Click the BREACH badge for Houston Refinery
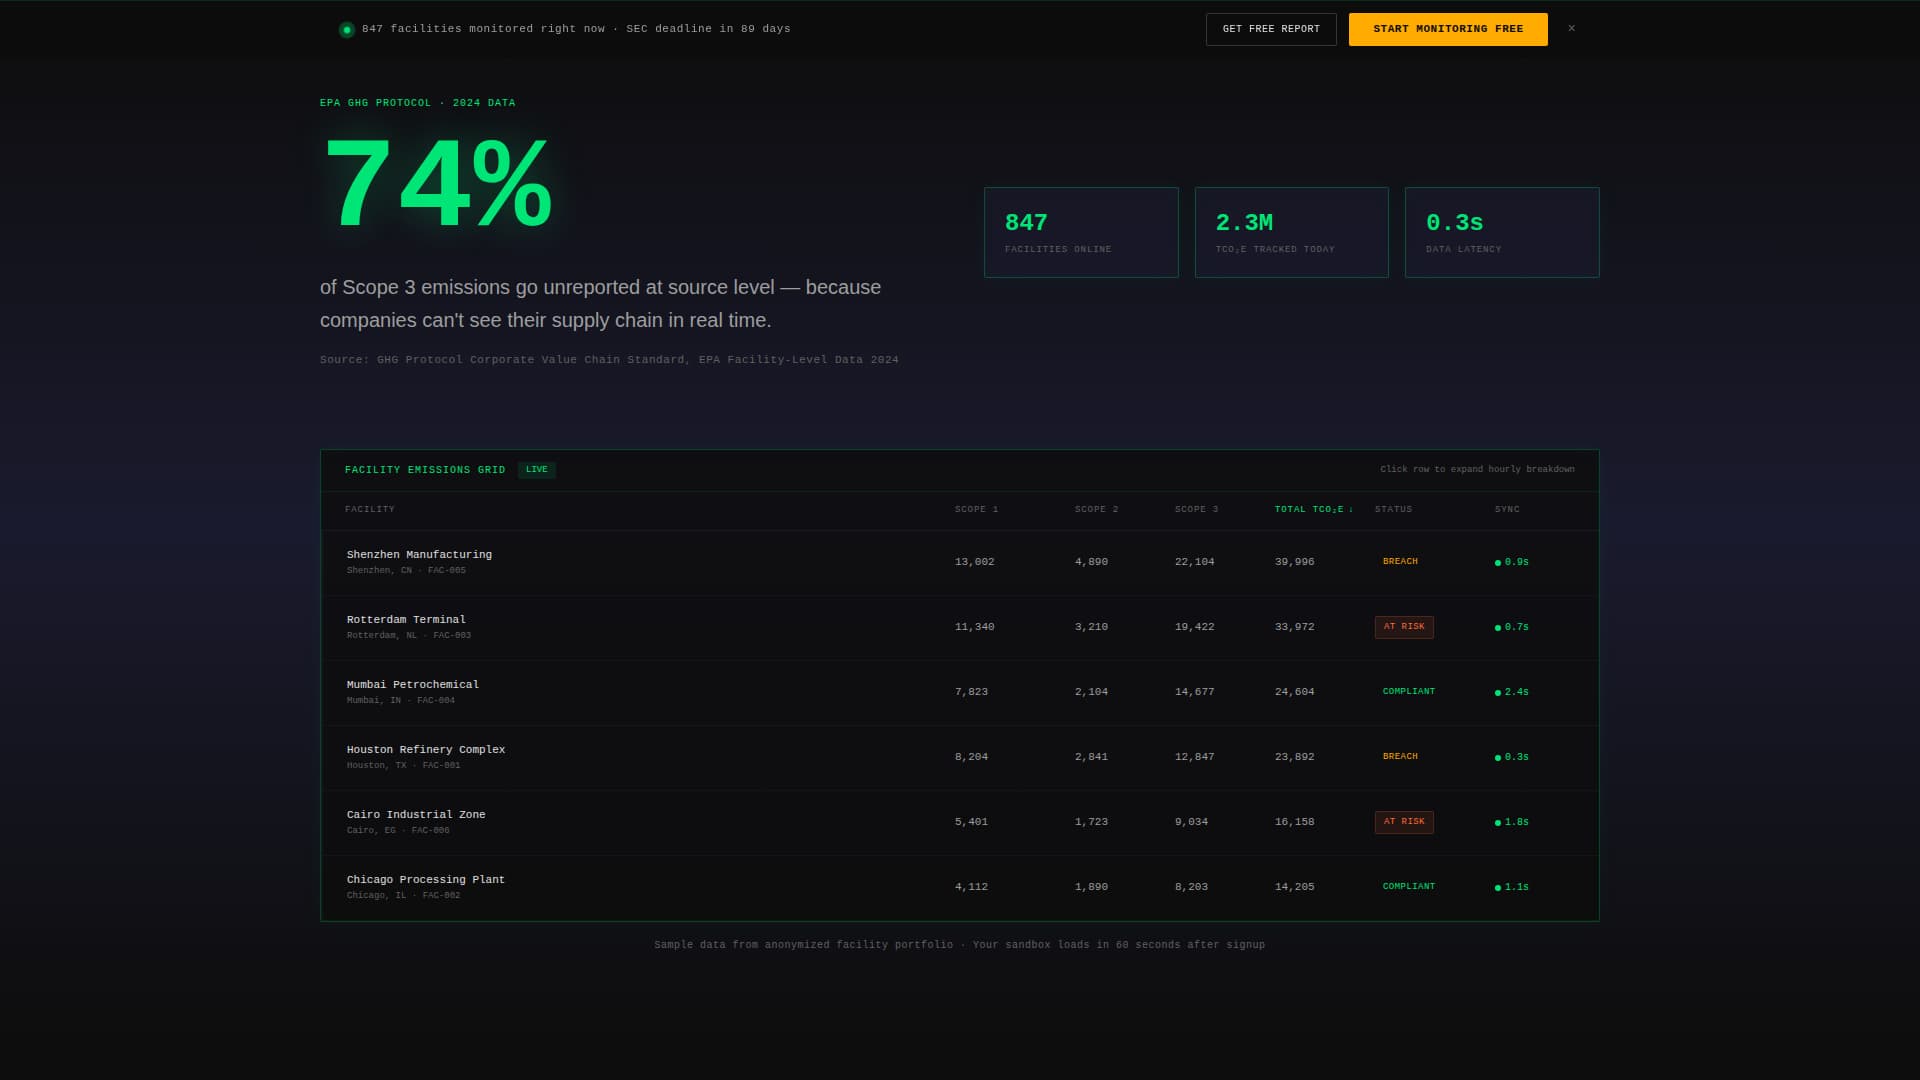The height and width of the screenshot is (1080, 1920). pyautogui.click(x=1400, y=757)
